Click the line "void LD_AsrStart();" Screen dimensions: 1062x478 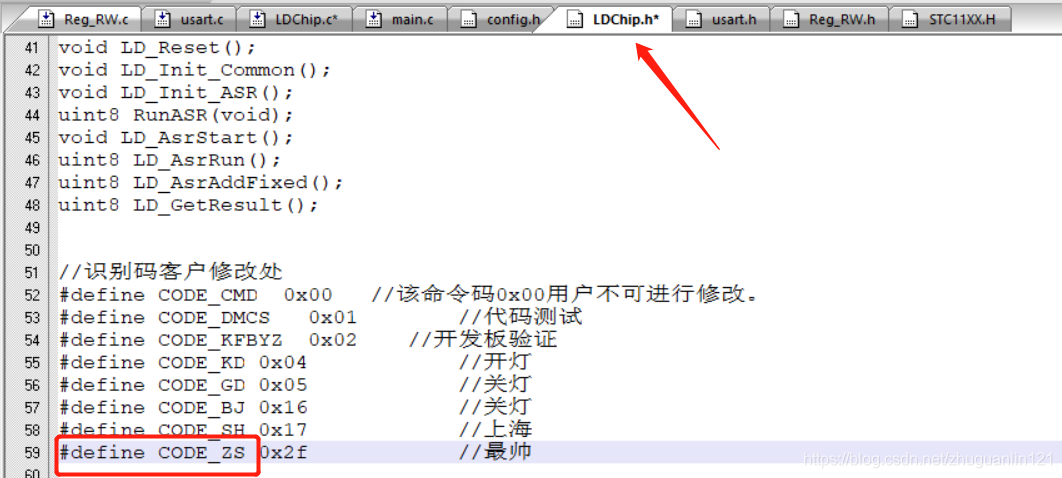[177, 137]
